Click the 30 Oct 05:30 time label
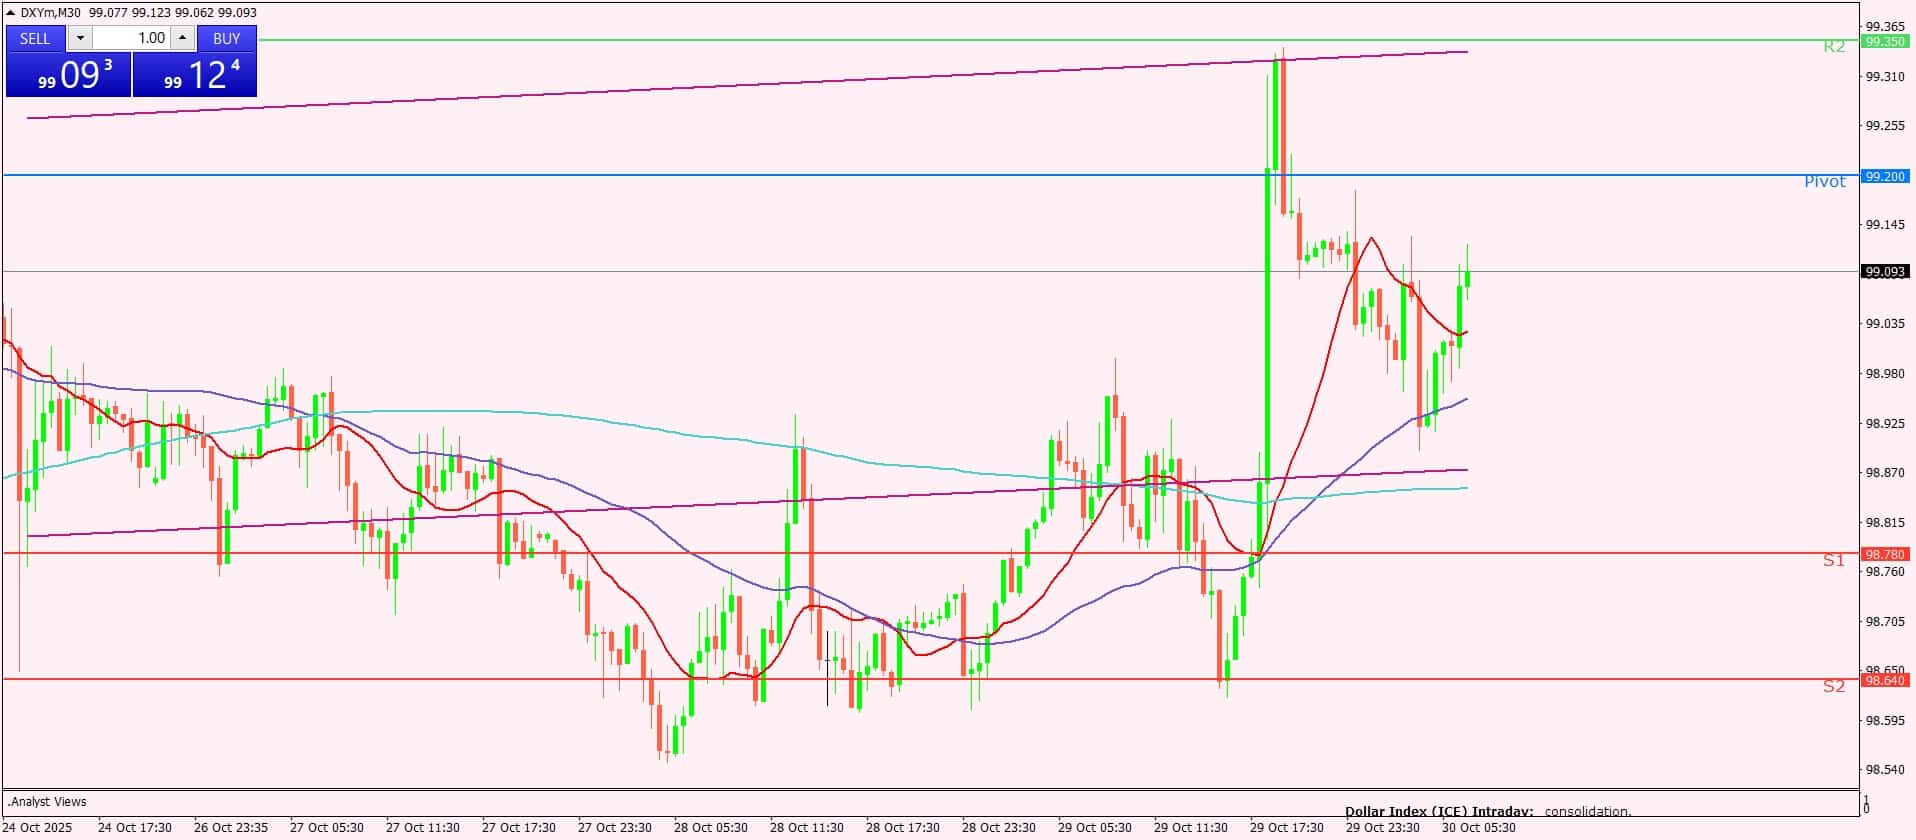The height and width of the screenshot is (840, 1916). pyautogui.click(x=1479, y=827)
